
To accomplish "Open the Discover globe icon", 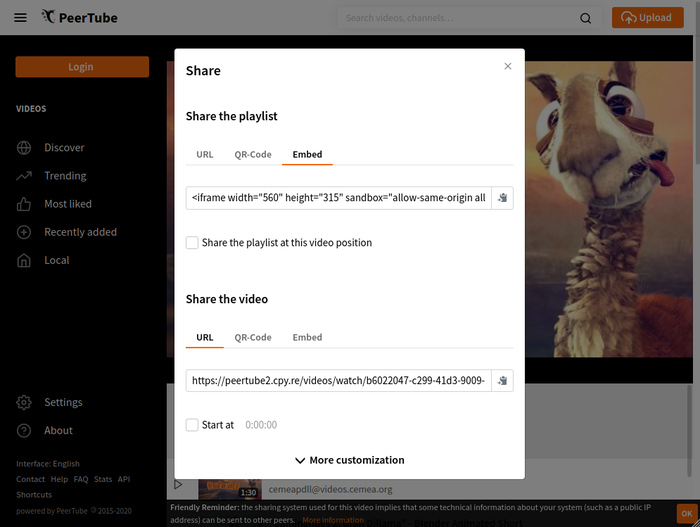I will [x=24, y=147].
